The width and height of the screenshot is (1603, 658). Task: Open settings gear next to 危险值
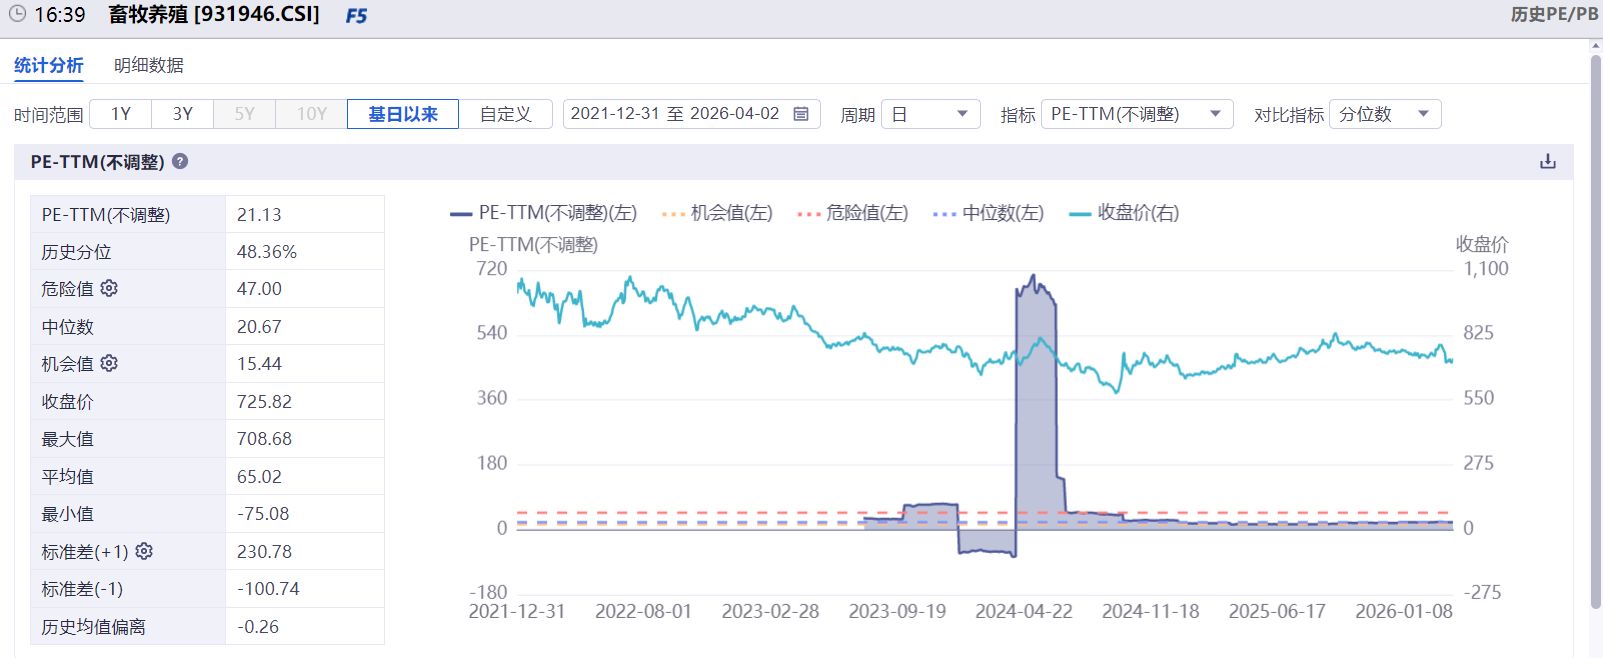[109, 288]
